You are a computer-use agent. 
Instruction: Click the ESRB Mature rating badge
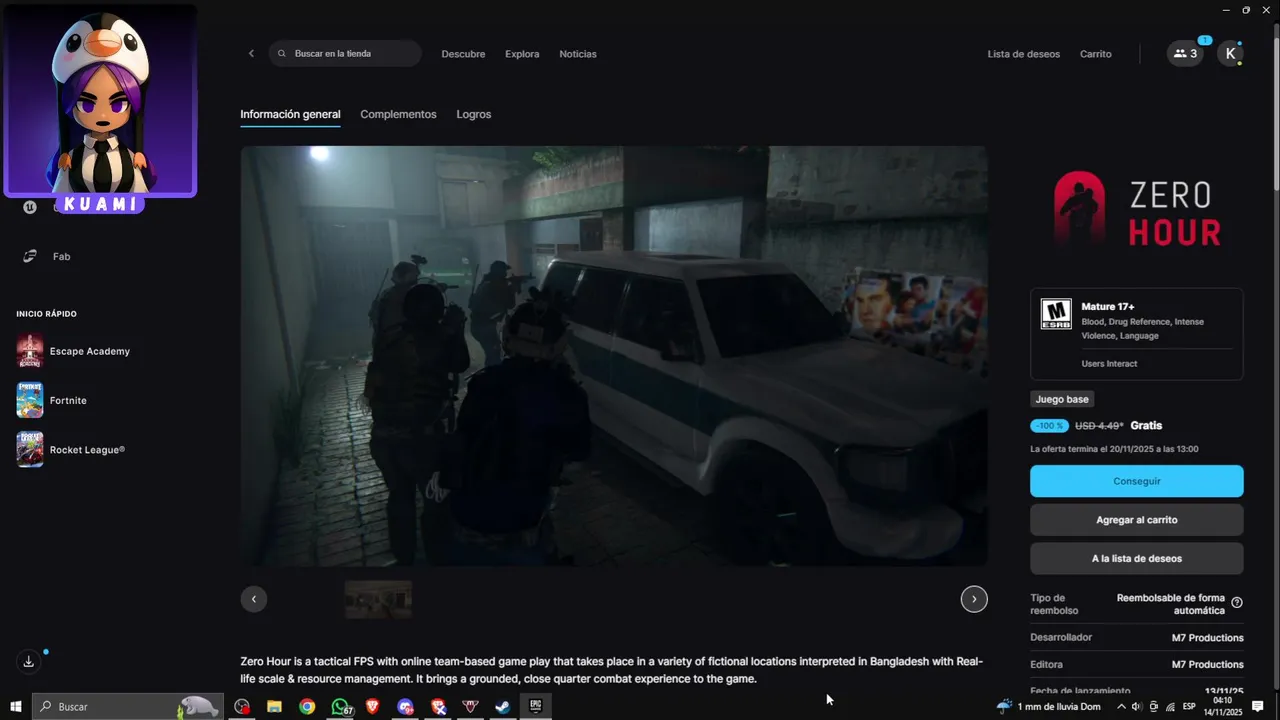coord(1056,314)
